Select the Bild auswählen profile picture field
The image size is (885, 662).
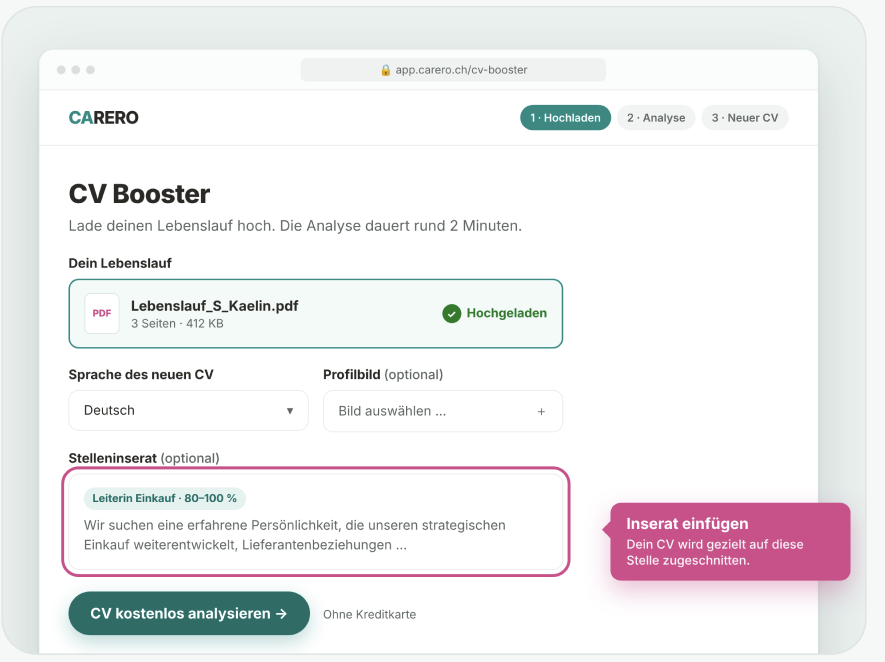(x=443, y=411)
